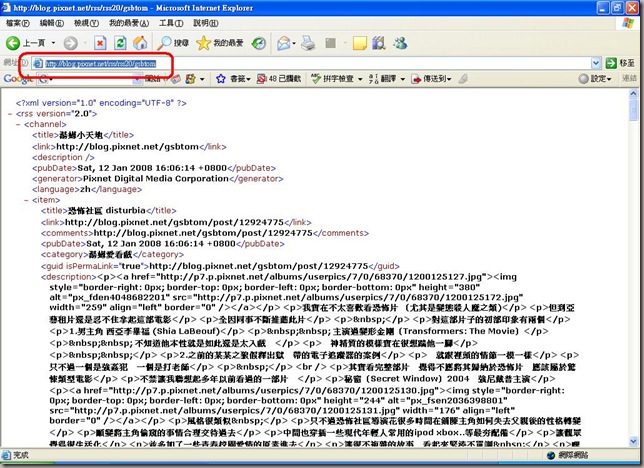The height and width of the screenshot is (468, 644).
Task: Click the 完成 status bar text
Action: click(x=21, y=455)
